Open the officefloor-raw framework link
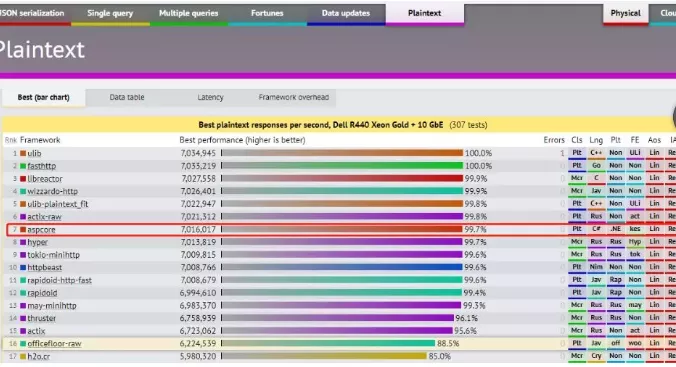The height and width of the screenshot is (367, 676). click(54, 344)
